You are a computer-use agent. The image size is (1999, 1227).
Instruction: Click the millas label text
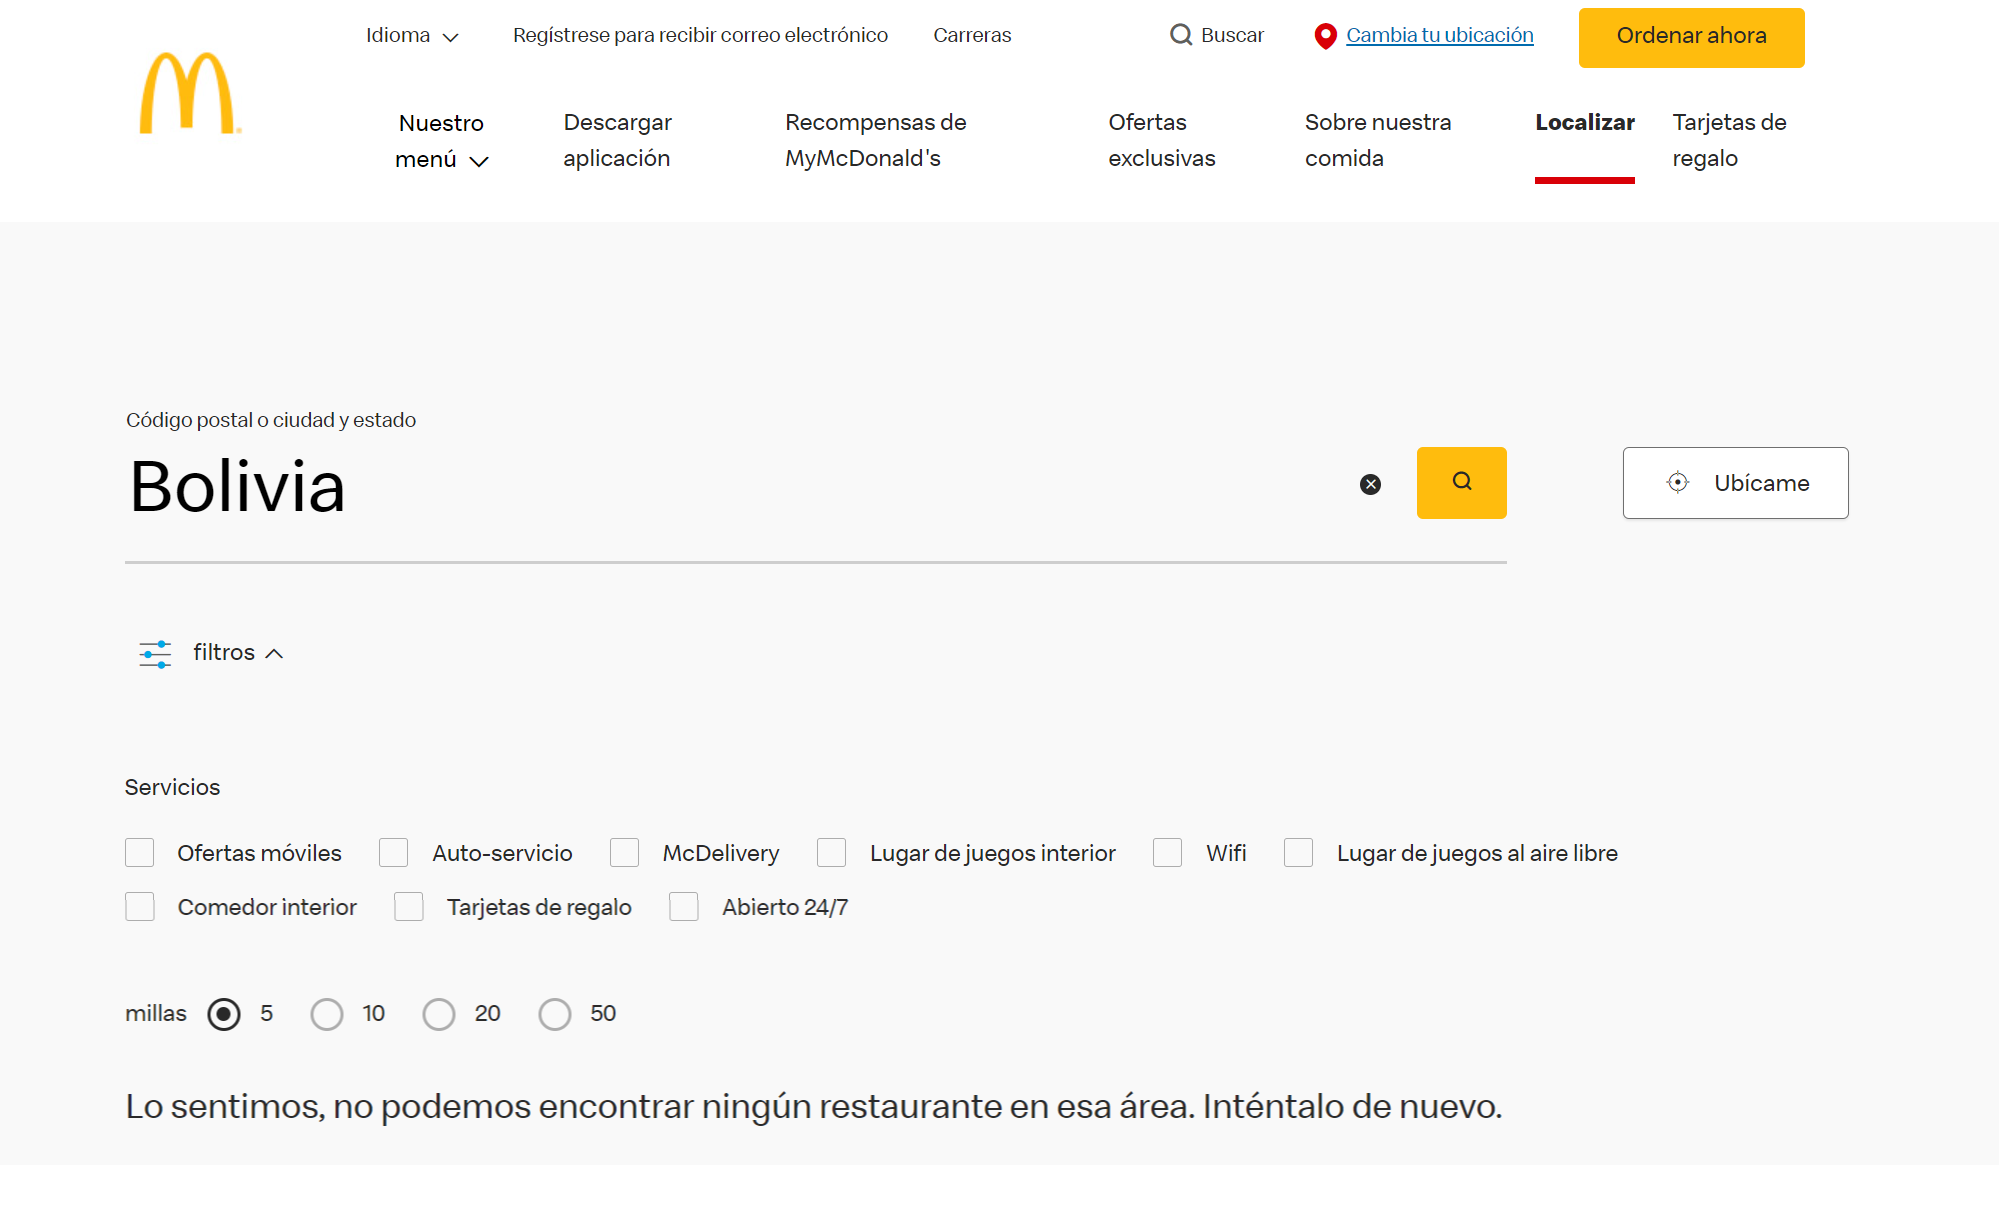click(x=156, y=1014)
